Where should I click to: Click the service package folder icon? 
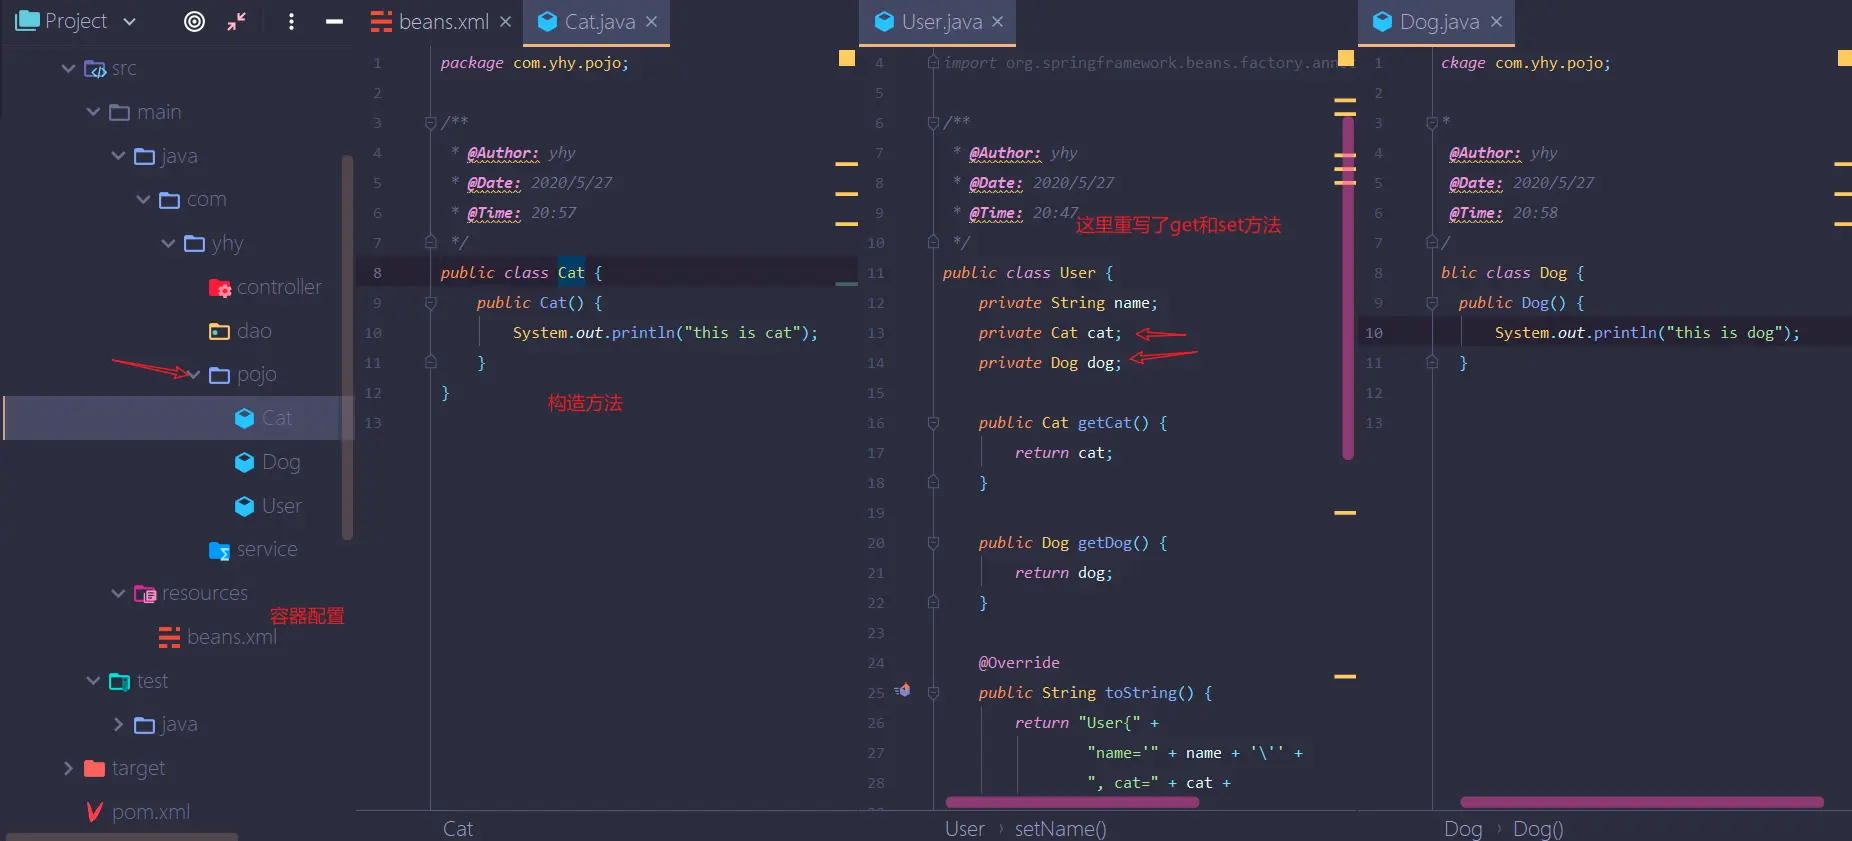[x=220, y=550]
